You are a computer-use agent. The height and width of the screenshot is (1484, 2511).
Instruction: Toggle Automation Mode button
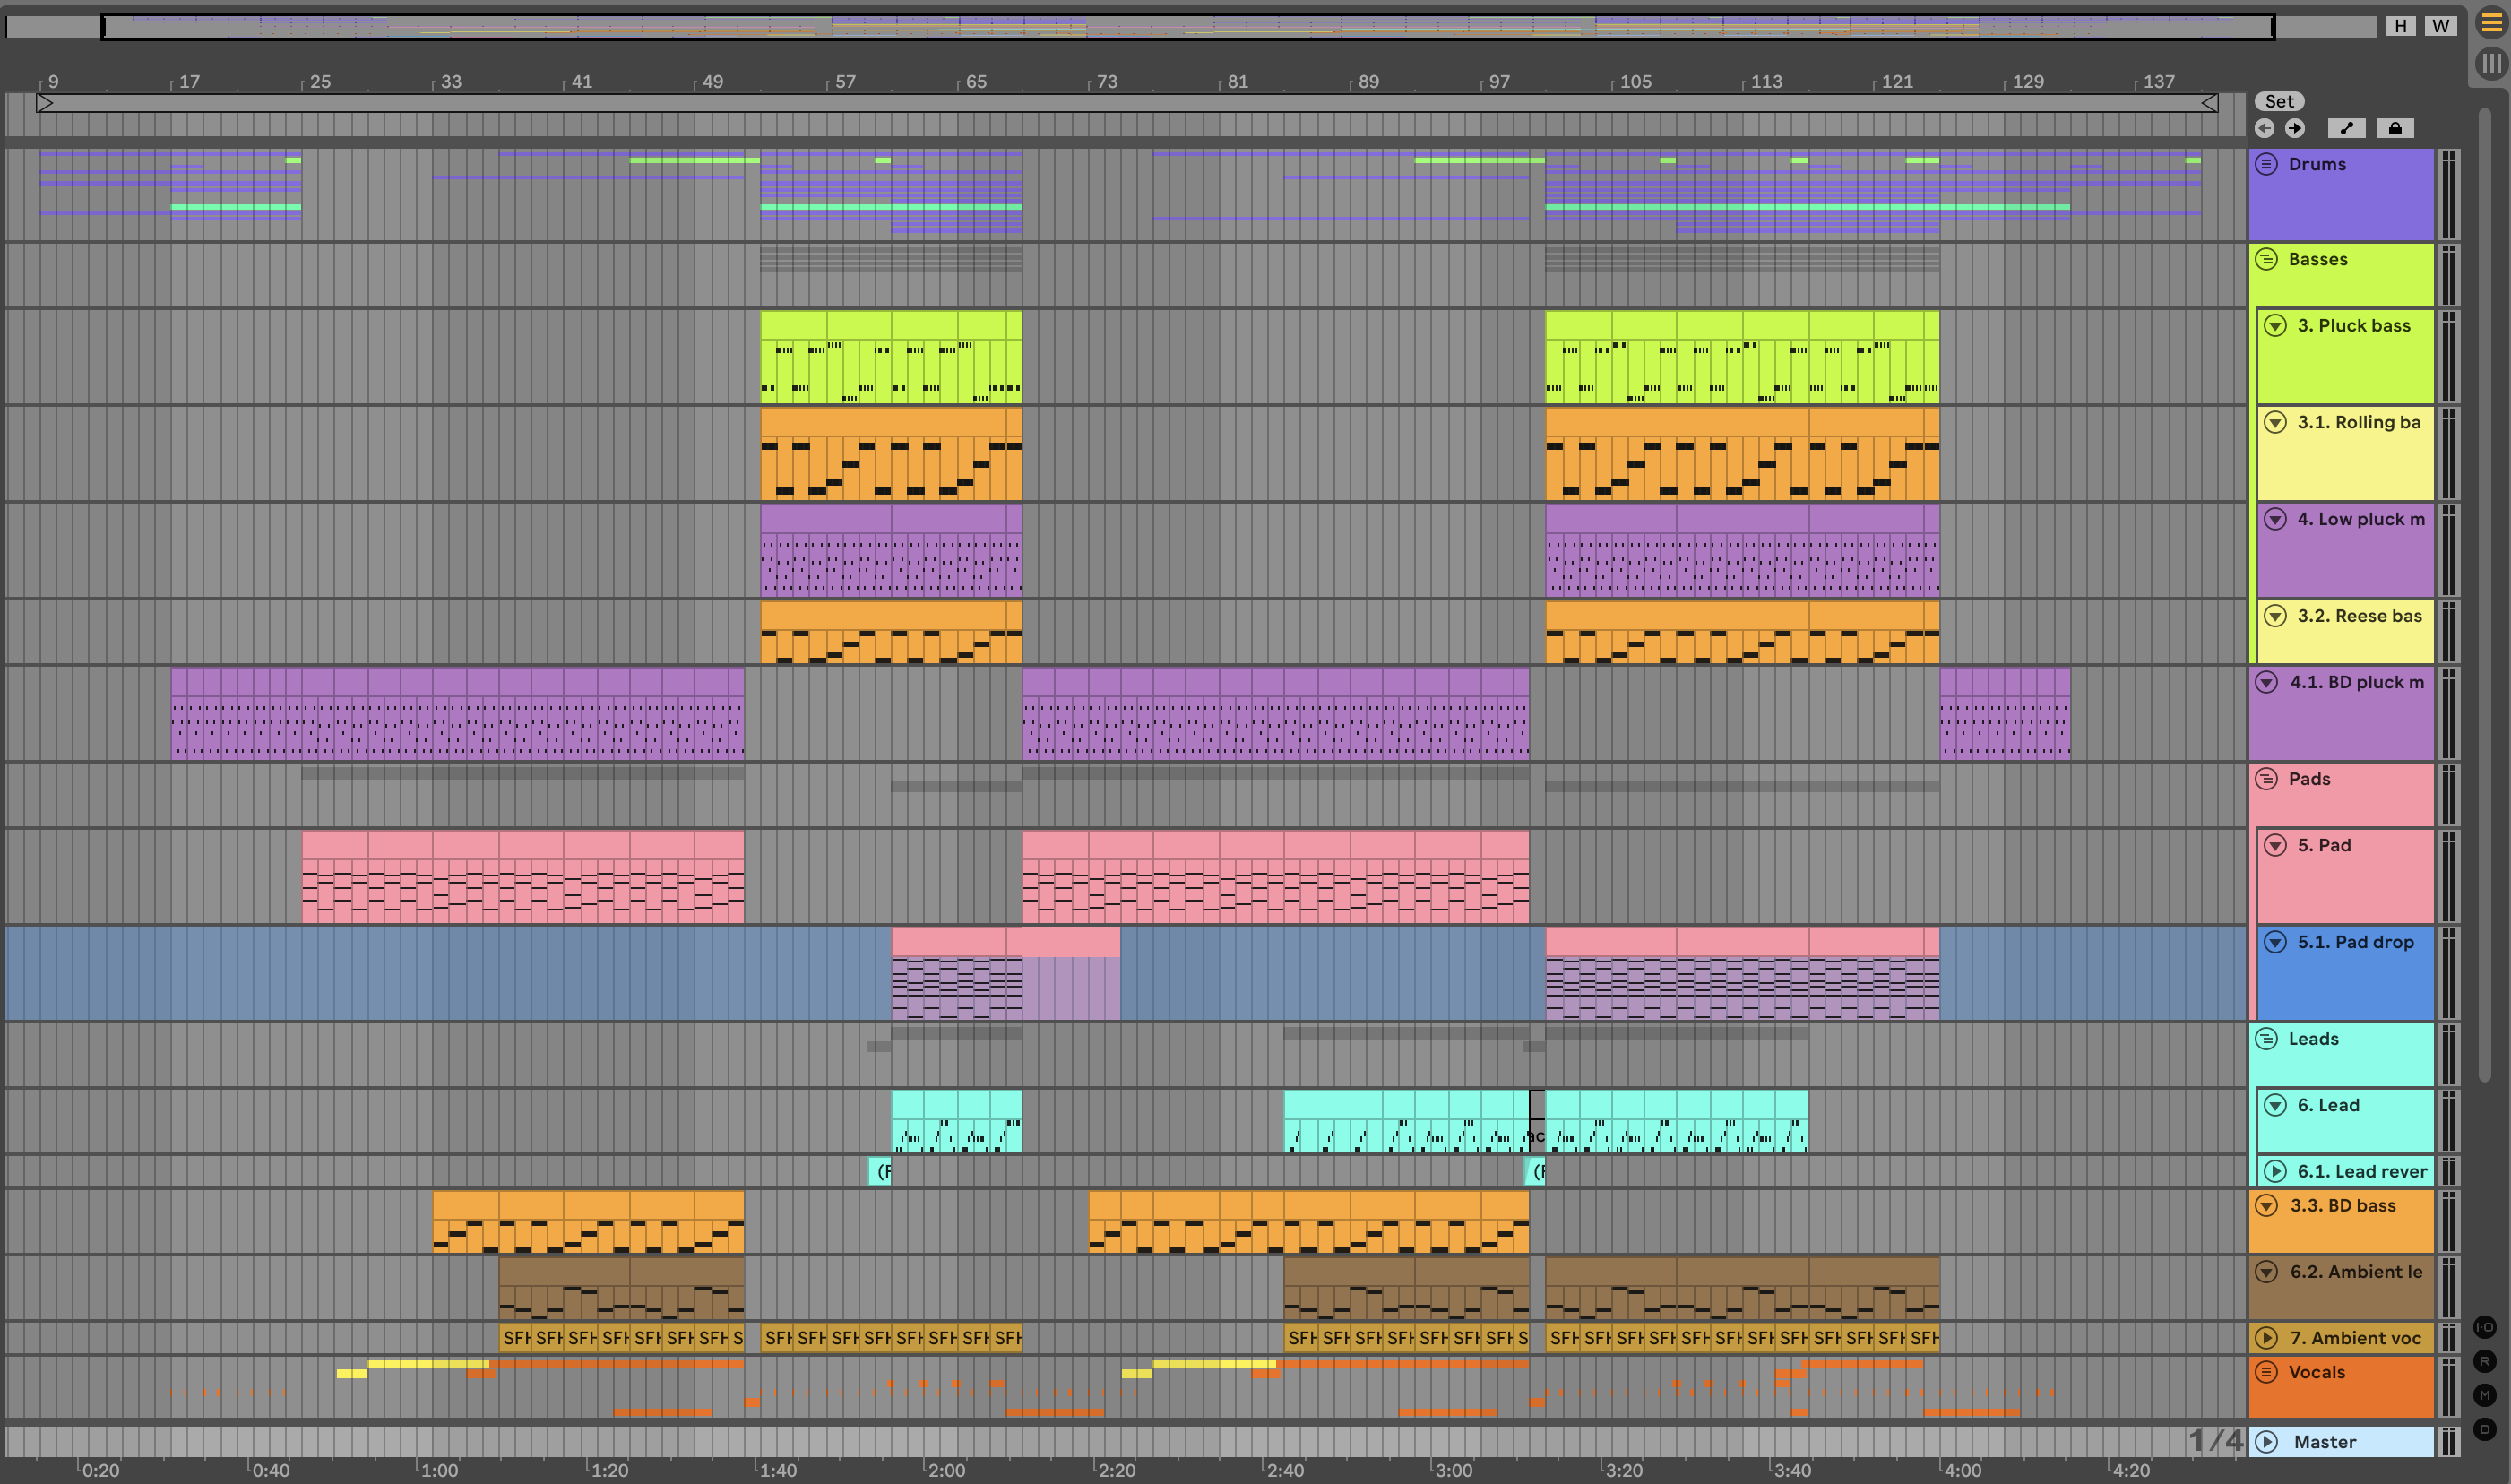pos(2346,128)
